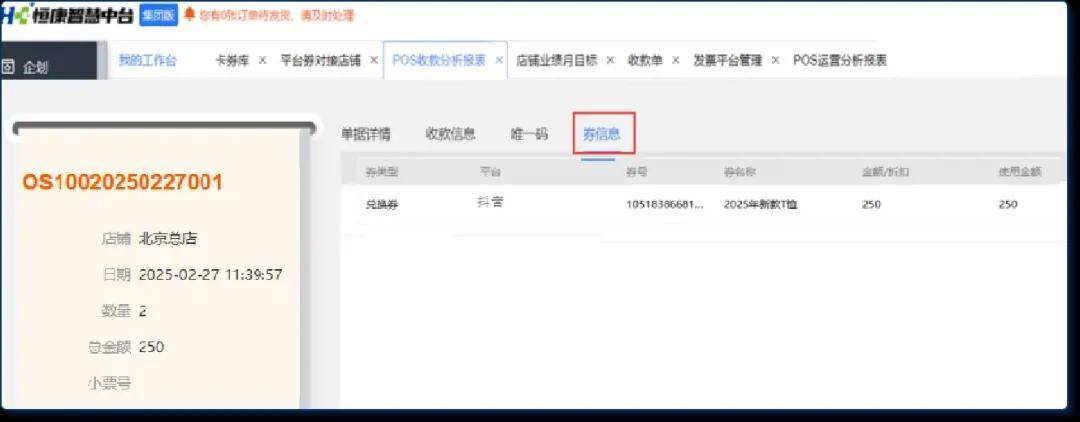Screen dimensions: 1080x422
Task: Close the POS收款分析报表 tab
Action: click(x=497, y=60)
